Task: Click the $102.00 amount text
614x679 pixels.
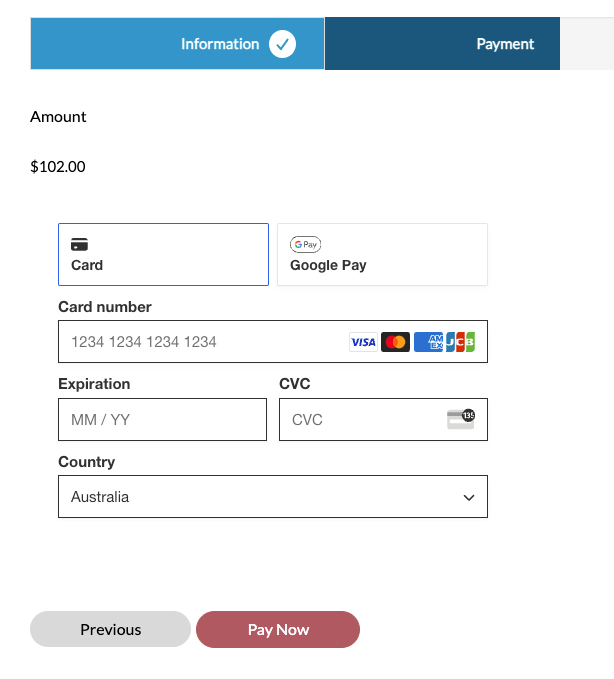Action: pos(58,167)
